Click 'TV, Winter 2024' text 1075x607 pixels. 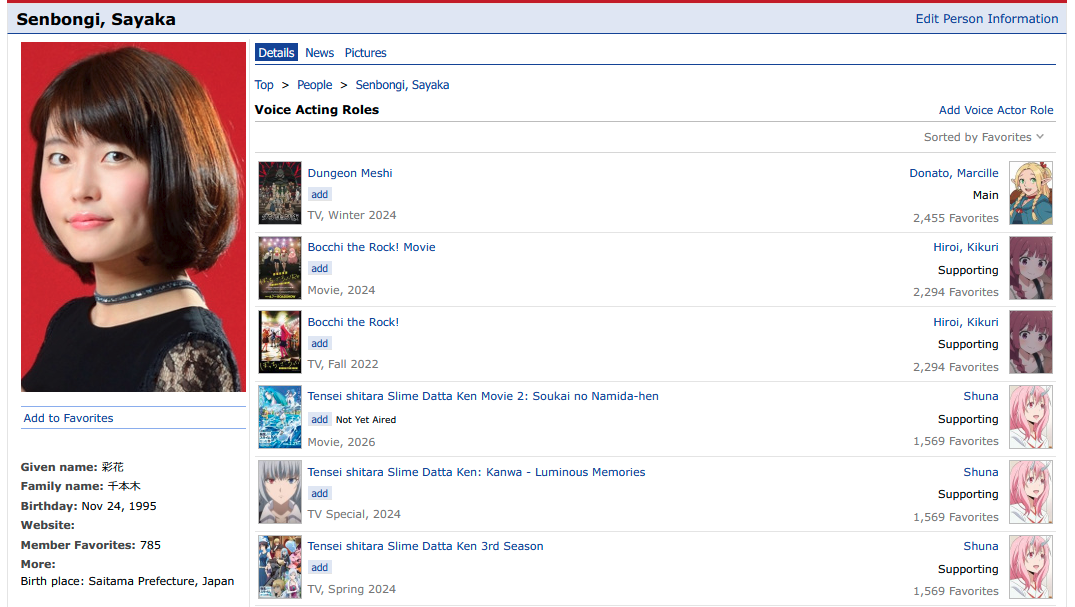click(352, 215)
